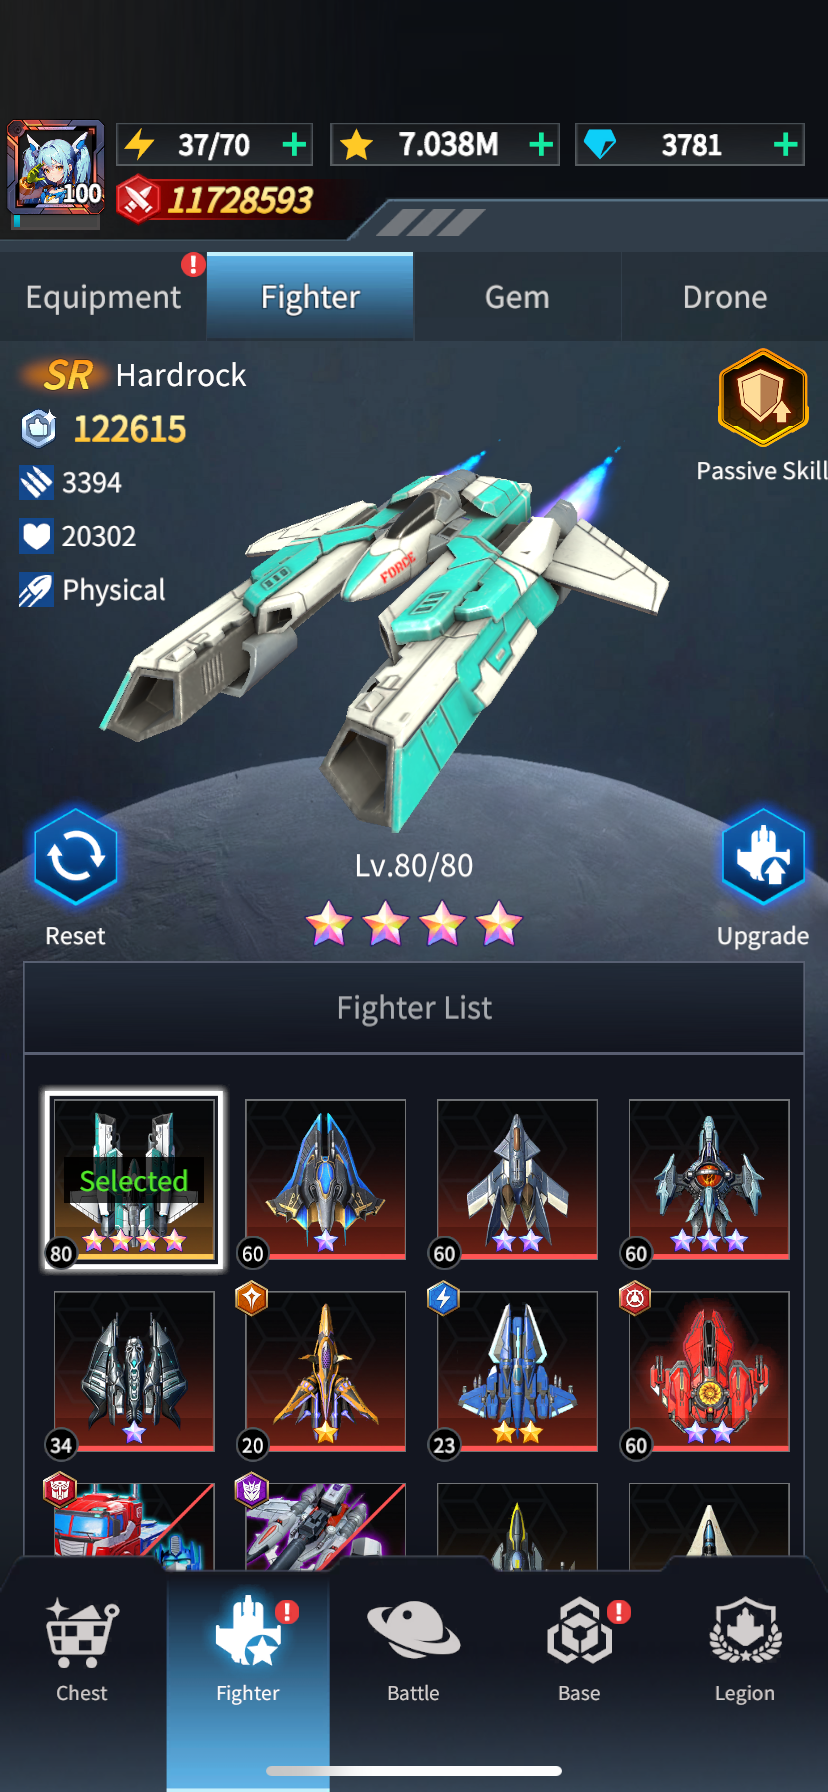Switch to the Drone tab
Image resolution: width=828 pixels, height=1792 pixels.
[x=725, y=297]
